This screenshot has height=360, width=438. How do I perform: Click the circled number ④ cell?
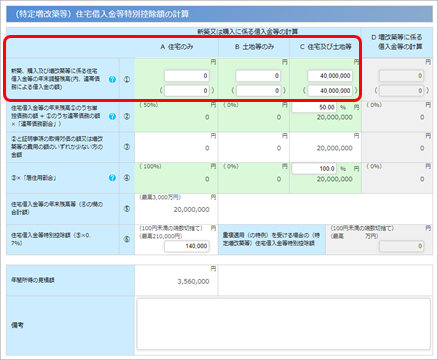click(x=127, y=178)
